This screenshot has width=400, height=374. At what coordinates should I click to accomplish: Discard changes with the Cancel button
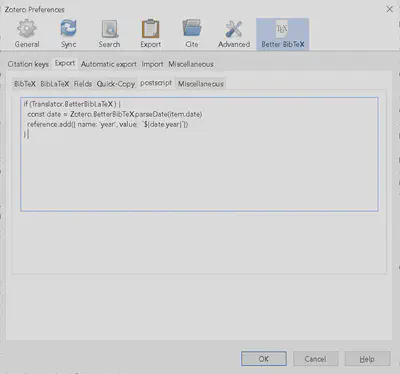[x=315, y=359]
